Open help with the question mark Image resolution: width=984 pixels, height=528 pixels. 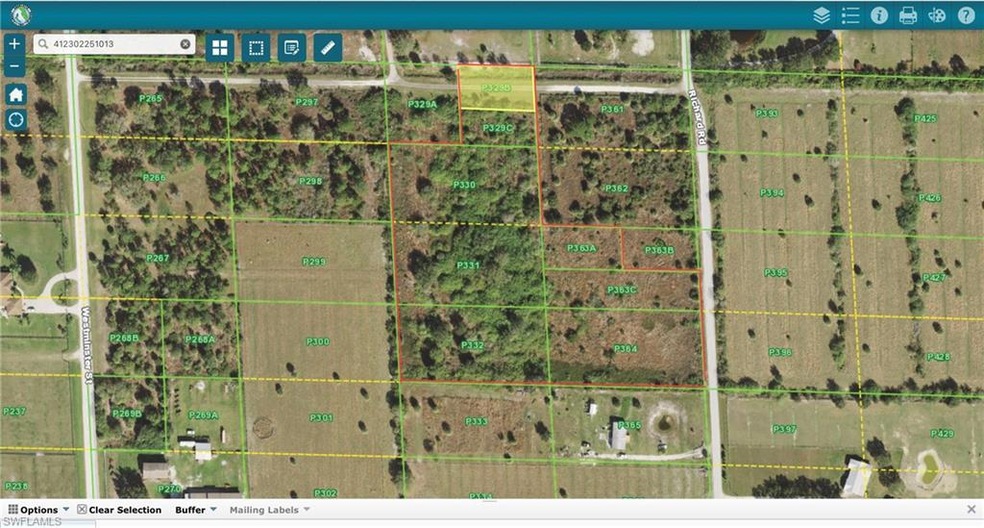[966, 15]
